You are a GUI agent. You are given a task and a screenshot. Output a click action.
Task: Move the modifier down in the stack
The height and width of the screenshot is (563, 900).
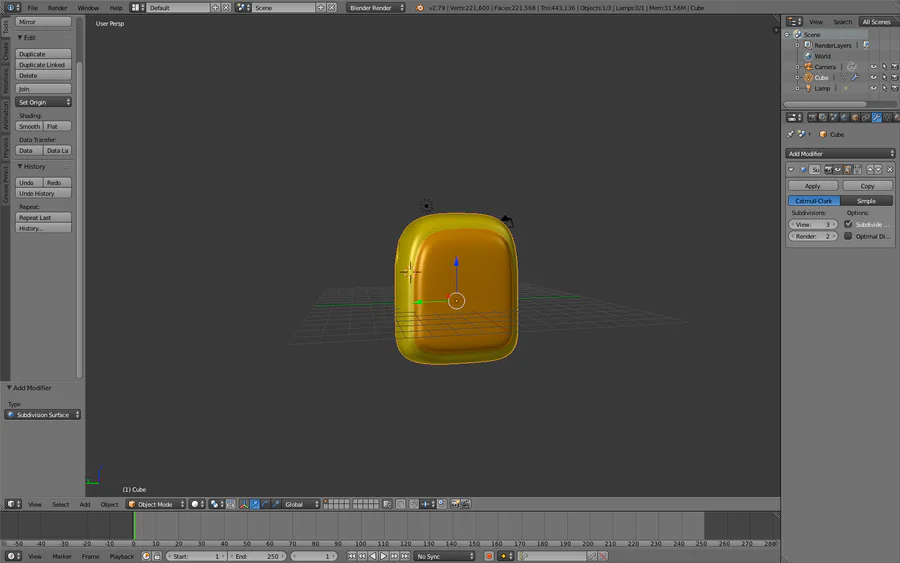pos(878,170)
